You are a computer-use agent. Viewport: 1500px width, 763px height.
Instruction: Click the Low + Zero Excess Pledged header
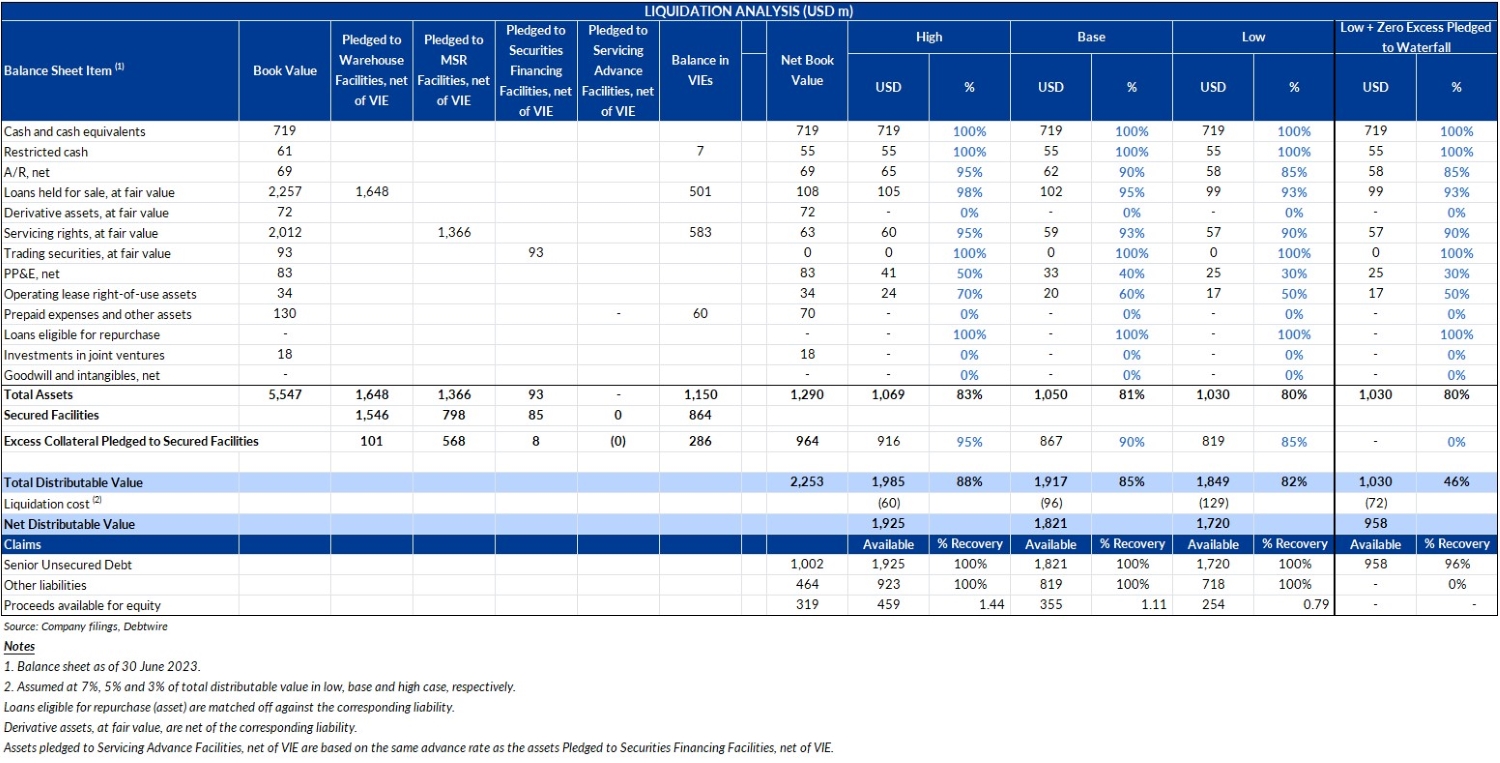pos(1416,37)
